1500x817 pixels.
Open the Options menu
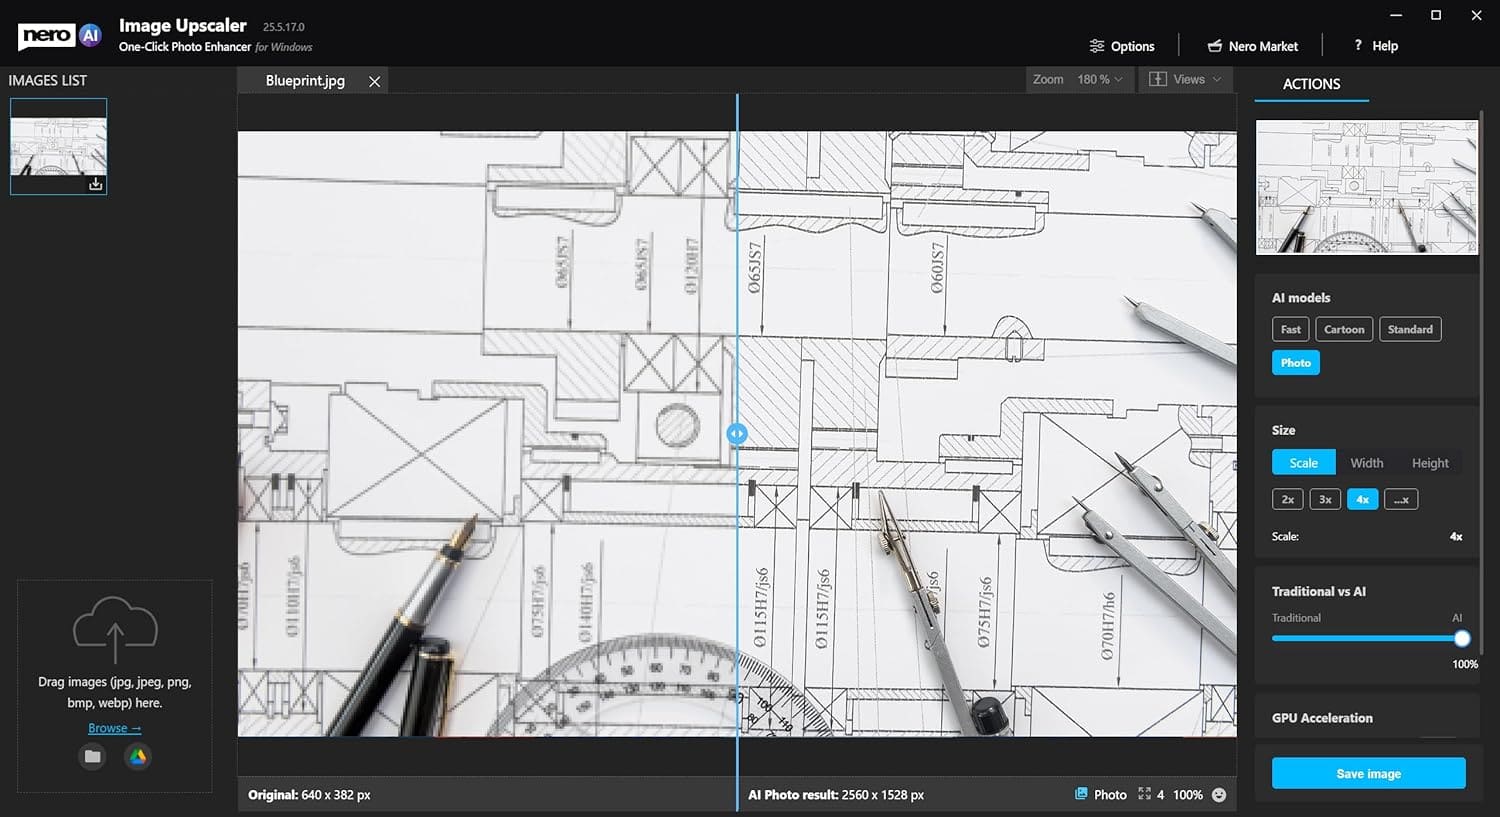(x=1122, y=46)
